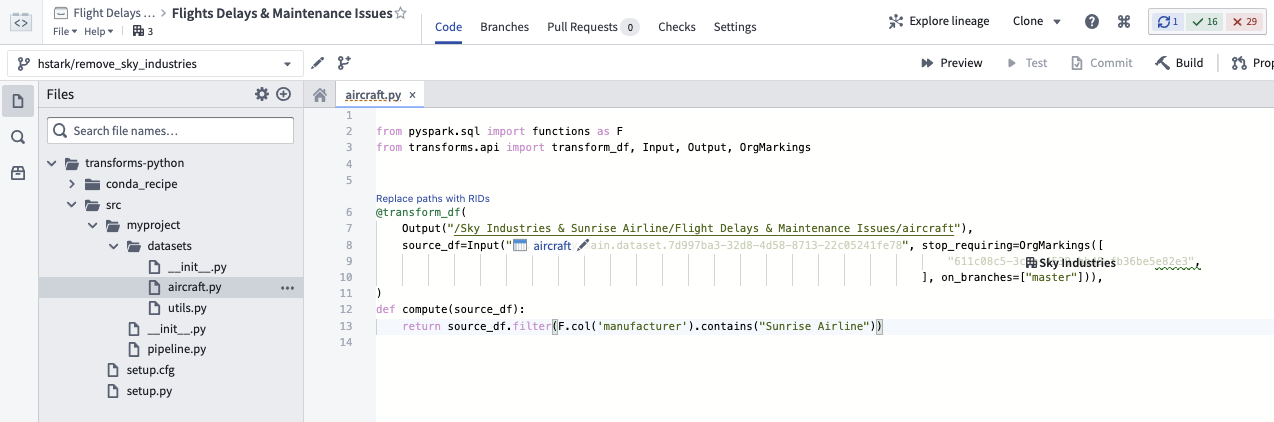Collapse the transforms-python folder
The width and height of the screenshot is (1274, 422).
(51, 163)
